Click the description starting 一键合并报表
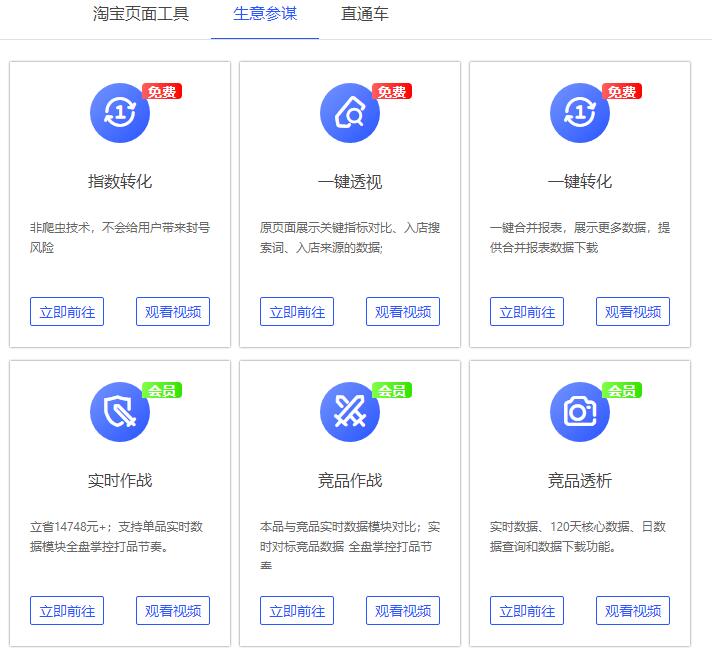The image size is (712, 652). pyautogui.click(x=580, y=237)
